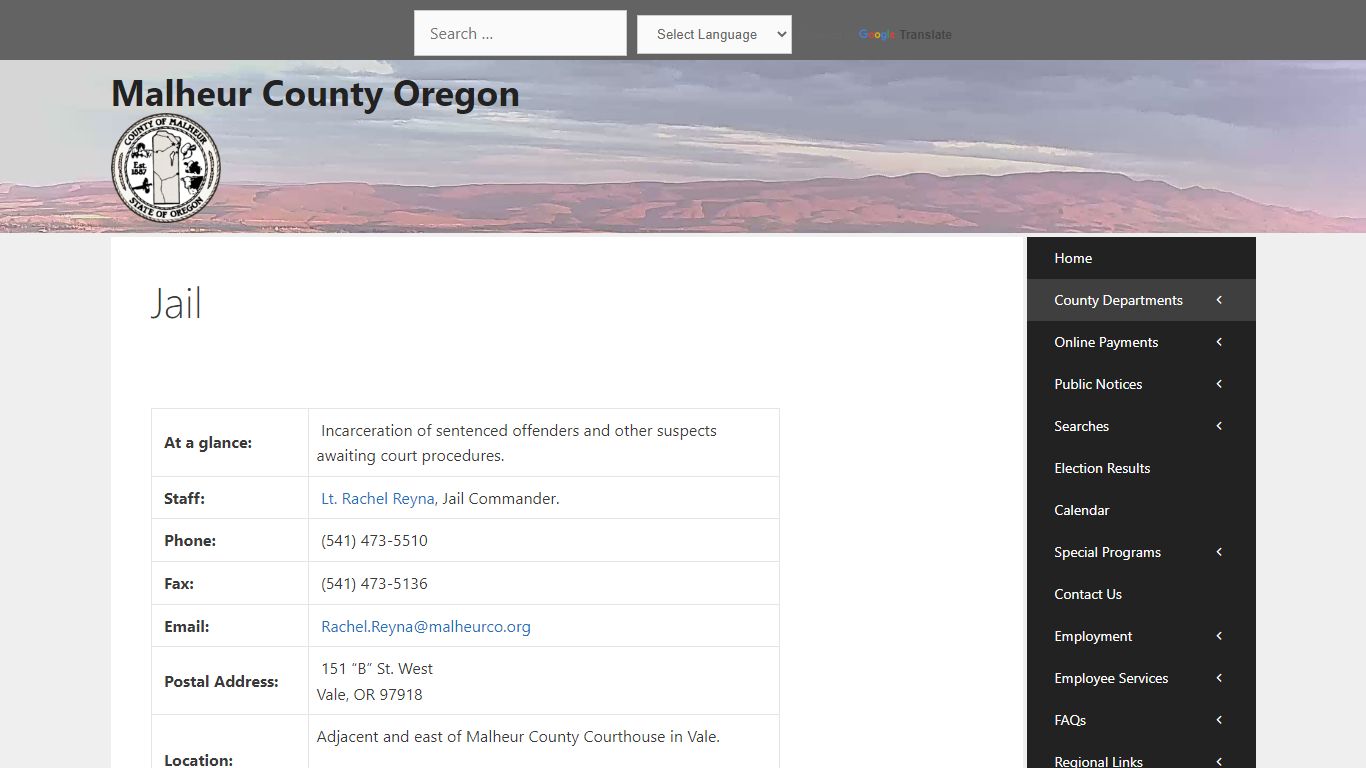
Task: Click the Malheur County Oregon site title
Action: click(315, 93)
